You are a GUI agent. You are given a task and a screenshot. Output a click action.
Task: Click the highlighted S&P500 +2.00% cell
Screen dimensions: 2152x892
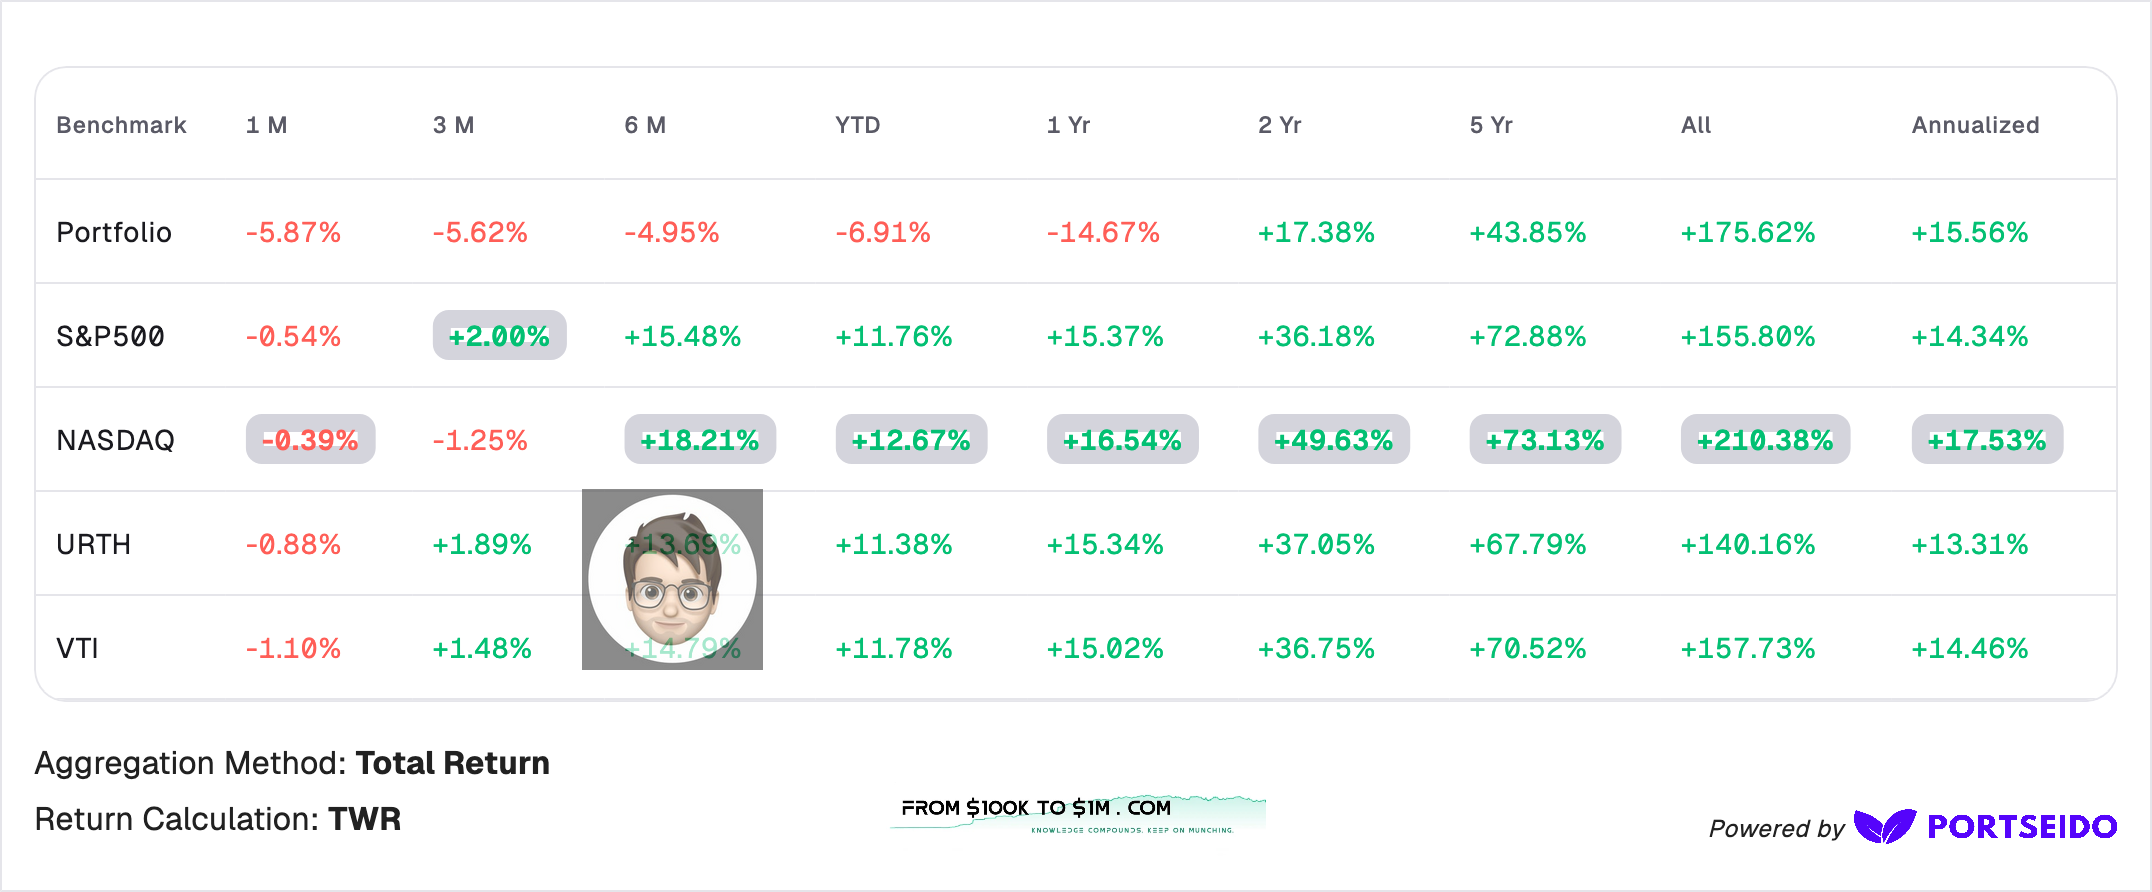click(x=499, y=335)
